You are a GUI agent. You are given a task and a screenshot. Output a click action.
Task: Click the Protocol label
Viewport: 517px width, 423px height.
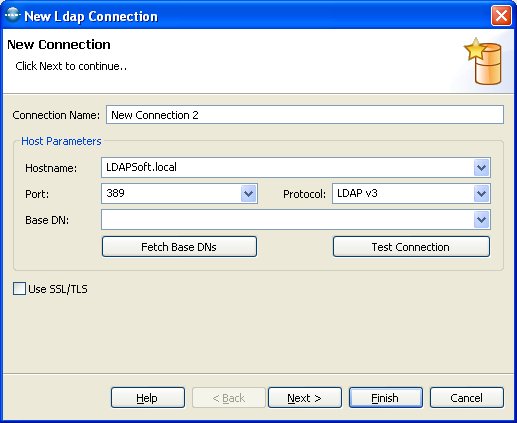304,194
